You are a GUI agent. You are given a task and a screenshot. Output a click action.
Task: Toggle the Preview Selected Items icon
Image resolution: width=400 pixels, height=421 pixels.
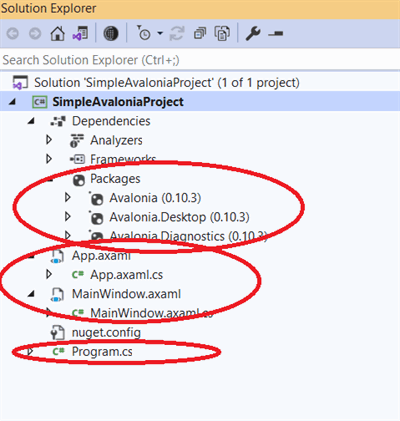coord(276,33)
